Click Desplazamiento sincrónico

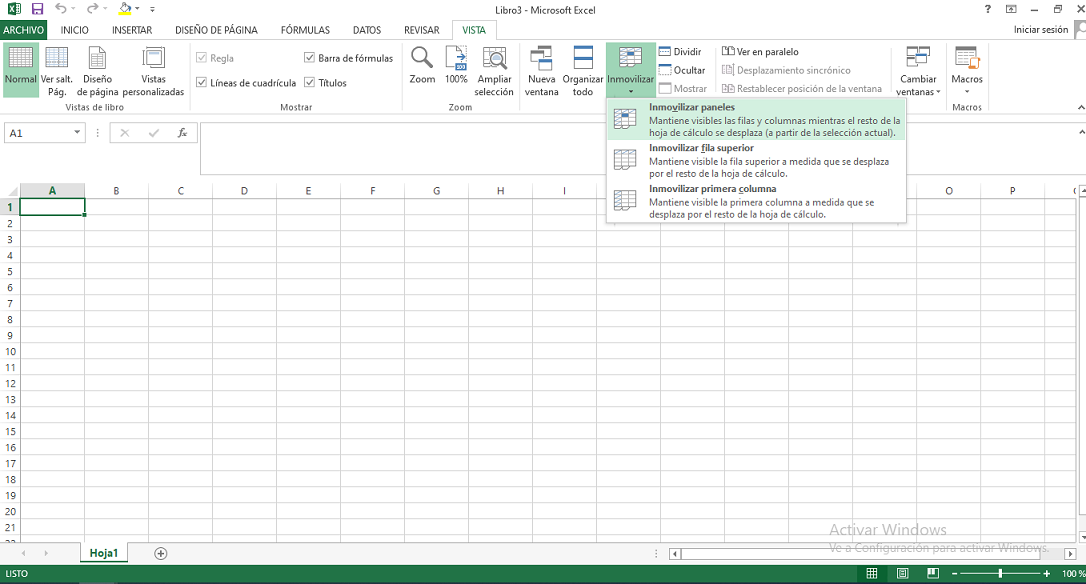pos(786,70)
